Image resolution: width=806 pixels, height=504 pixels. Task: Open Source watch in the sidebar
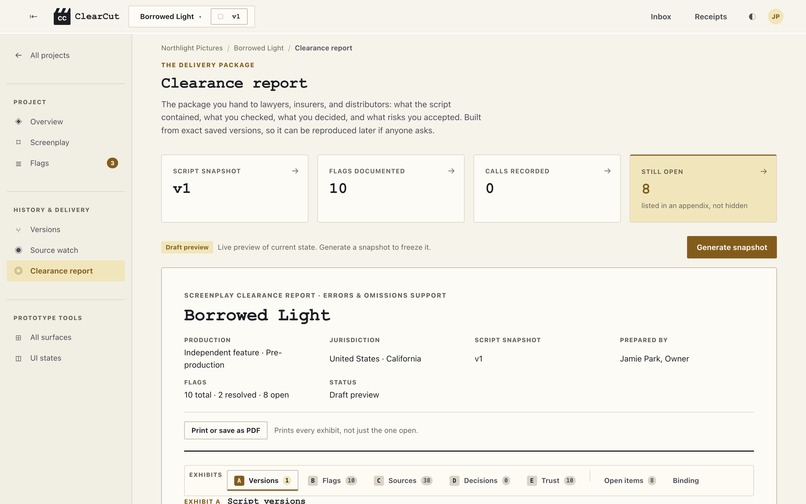point(66,250)
